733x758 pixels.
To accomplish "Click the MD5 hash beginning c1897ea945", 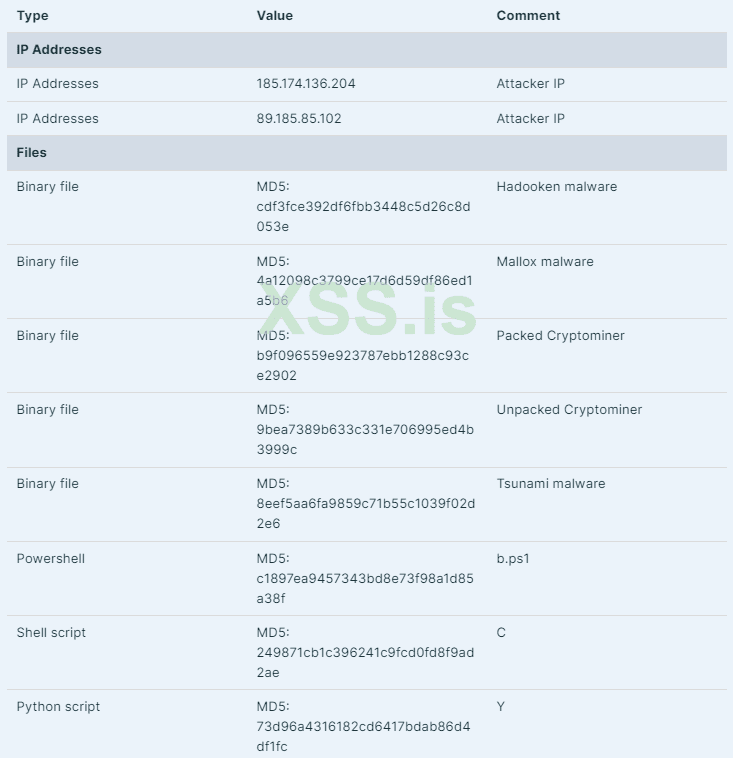I will point(365,578).
